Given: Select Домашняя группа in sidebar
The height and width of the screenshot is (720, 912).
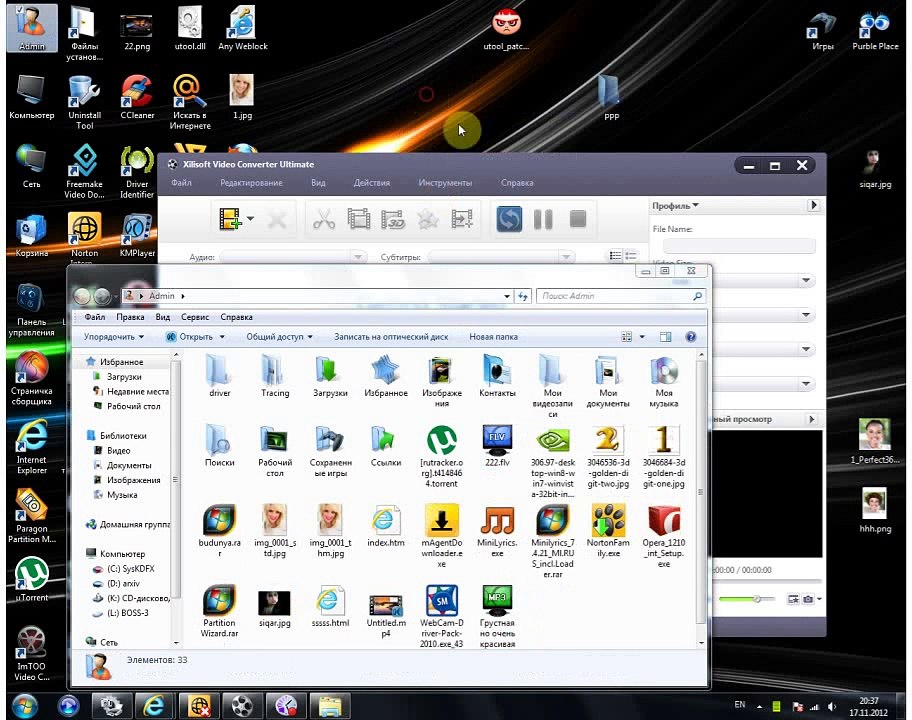Looking at the screenshot, I should (134, 525).
